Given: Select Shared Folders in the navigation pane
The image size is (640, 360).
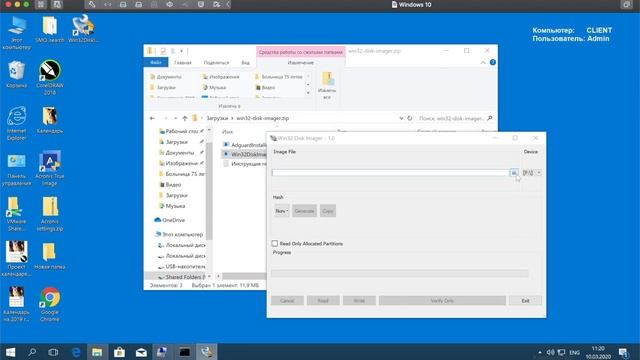Looking at the screenshot, I should [181, 277].
